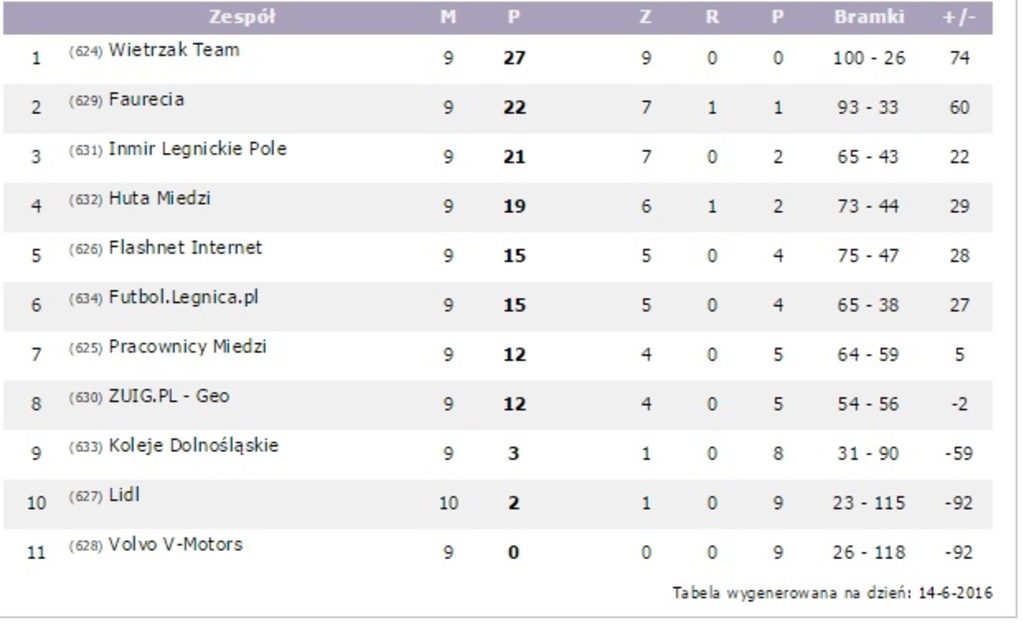Select Pracownicy Miedzi team name
Image resolution: width=1024 pixels, height=623 pixels.
(187, 346)
